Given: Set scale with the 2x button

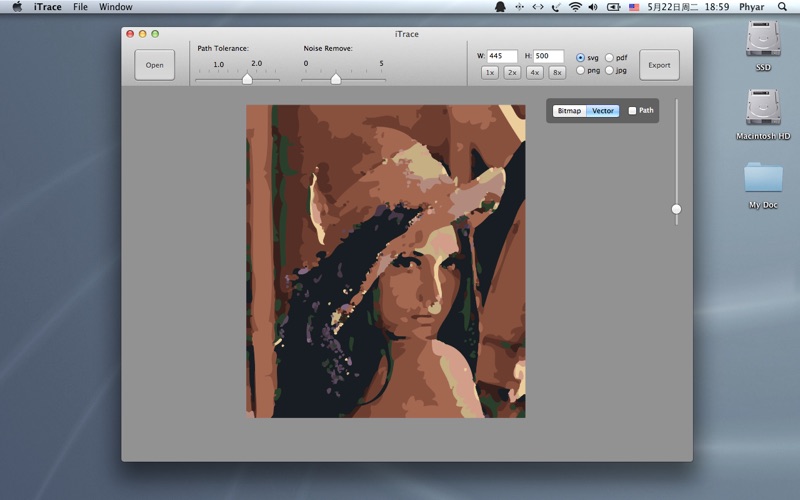Looking at the screenshot, I should coord(512,72).
